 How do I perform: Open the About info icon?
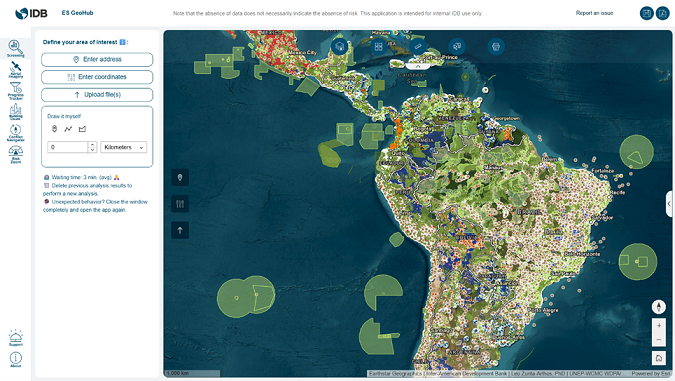point(15,359)
